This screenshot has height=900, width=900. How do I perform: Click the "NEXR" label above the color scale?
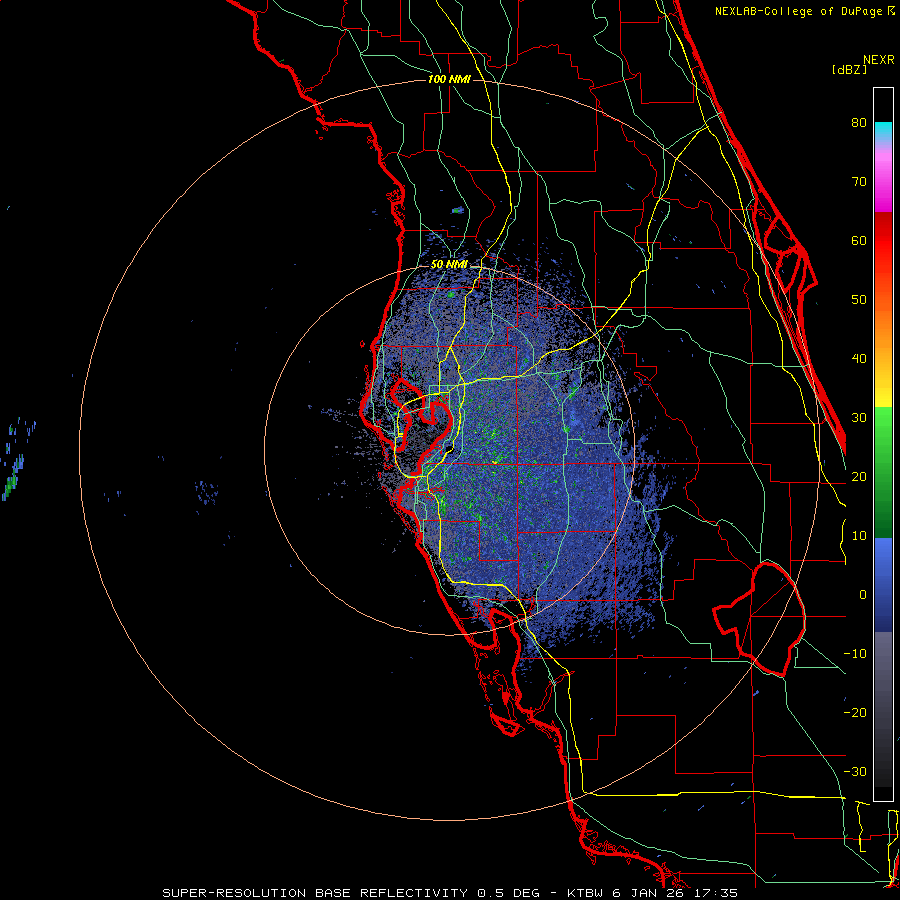878,60
